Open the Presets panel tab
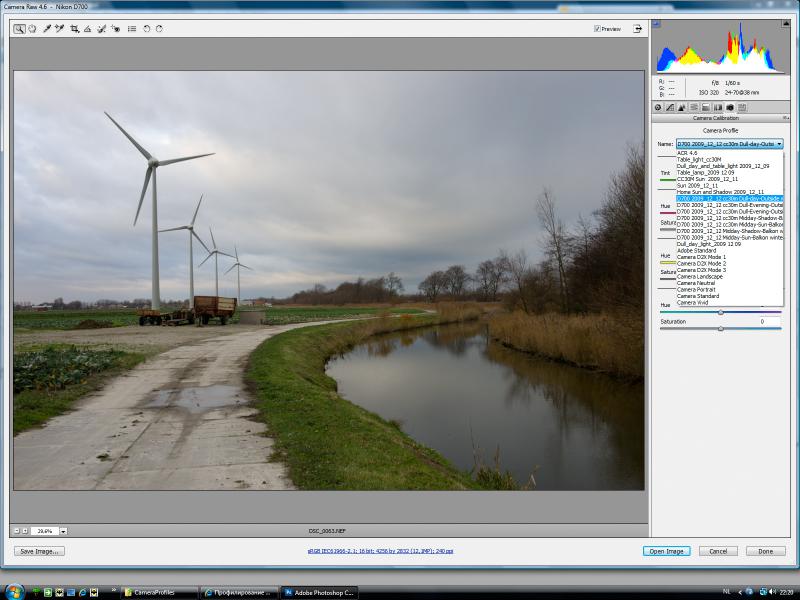The height and width of the screenshot is (600, 800). 742,108
